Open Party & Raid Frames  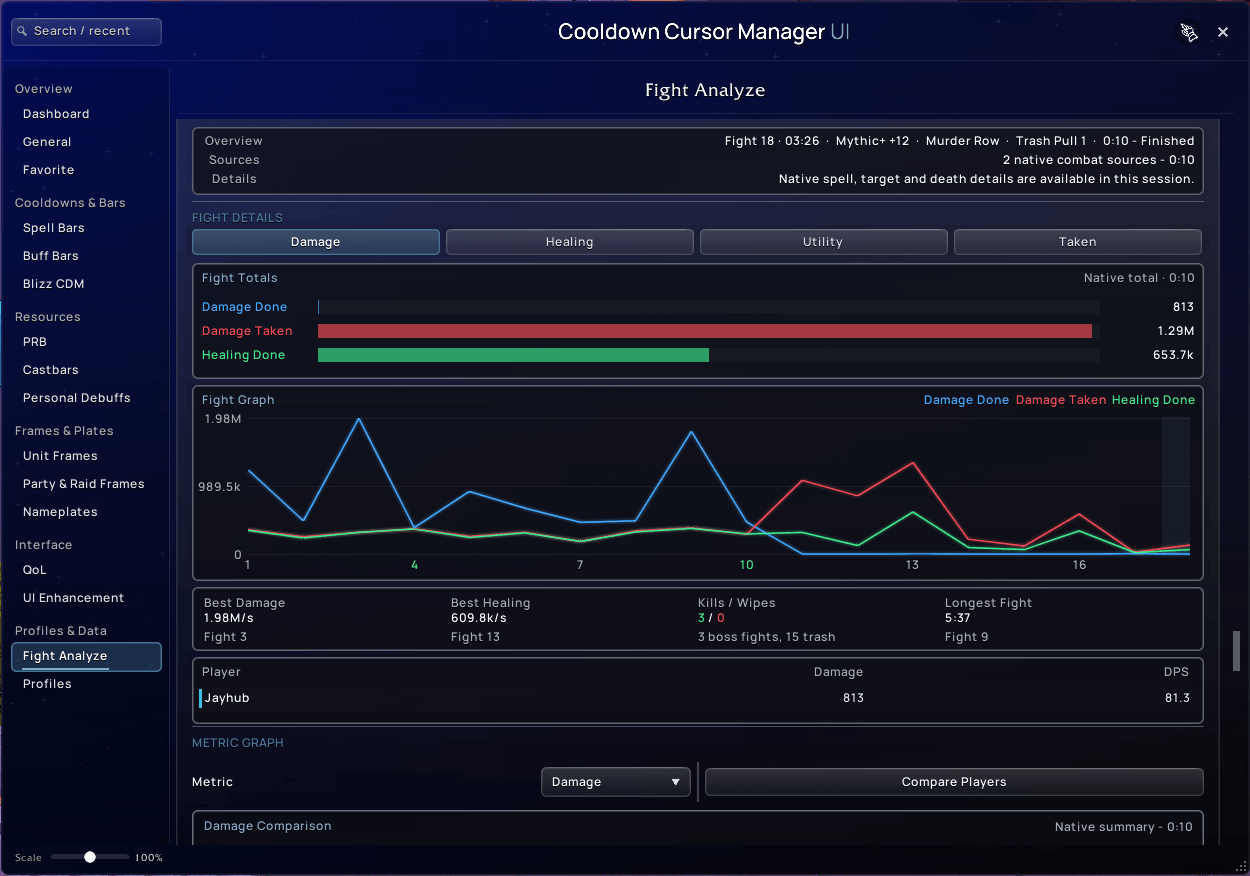83,484
